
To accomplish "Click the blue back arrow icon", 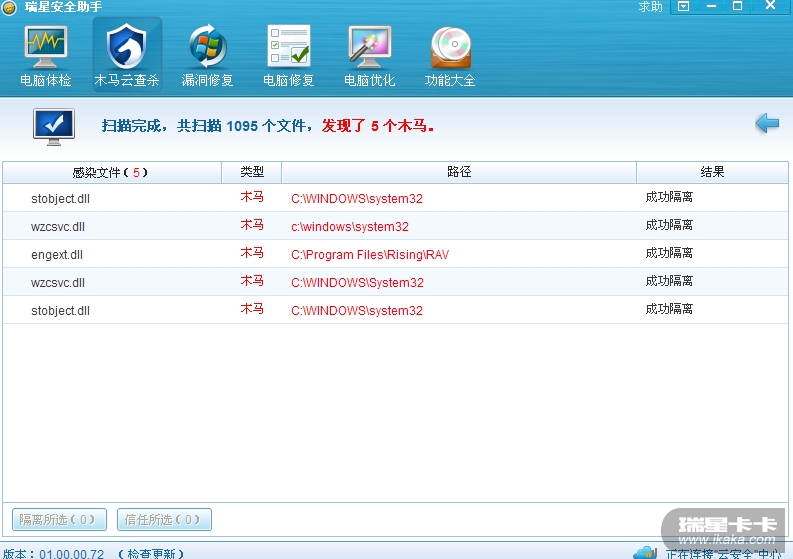I will tap(767, 123).
